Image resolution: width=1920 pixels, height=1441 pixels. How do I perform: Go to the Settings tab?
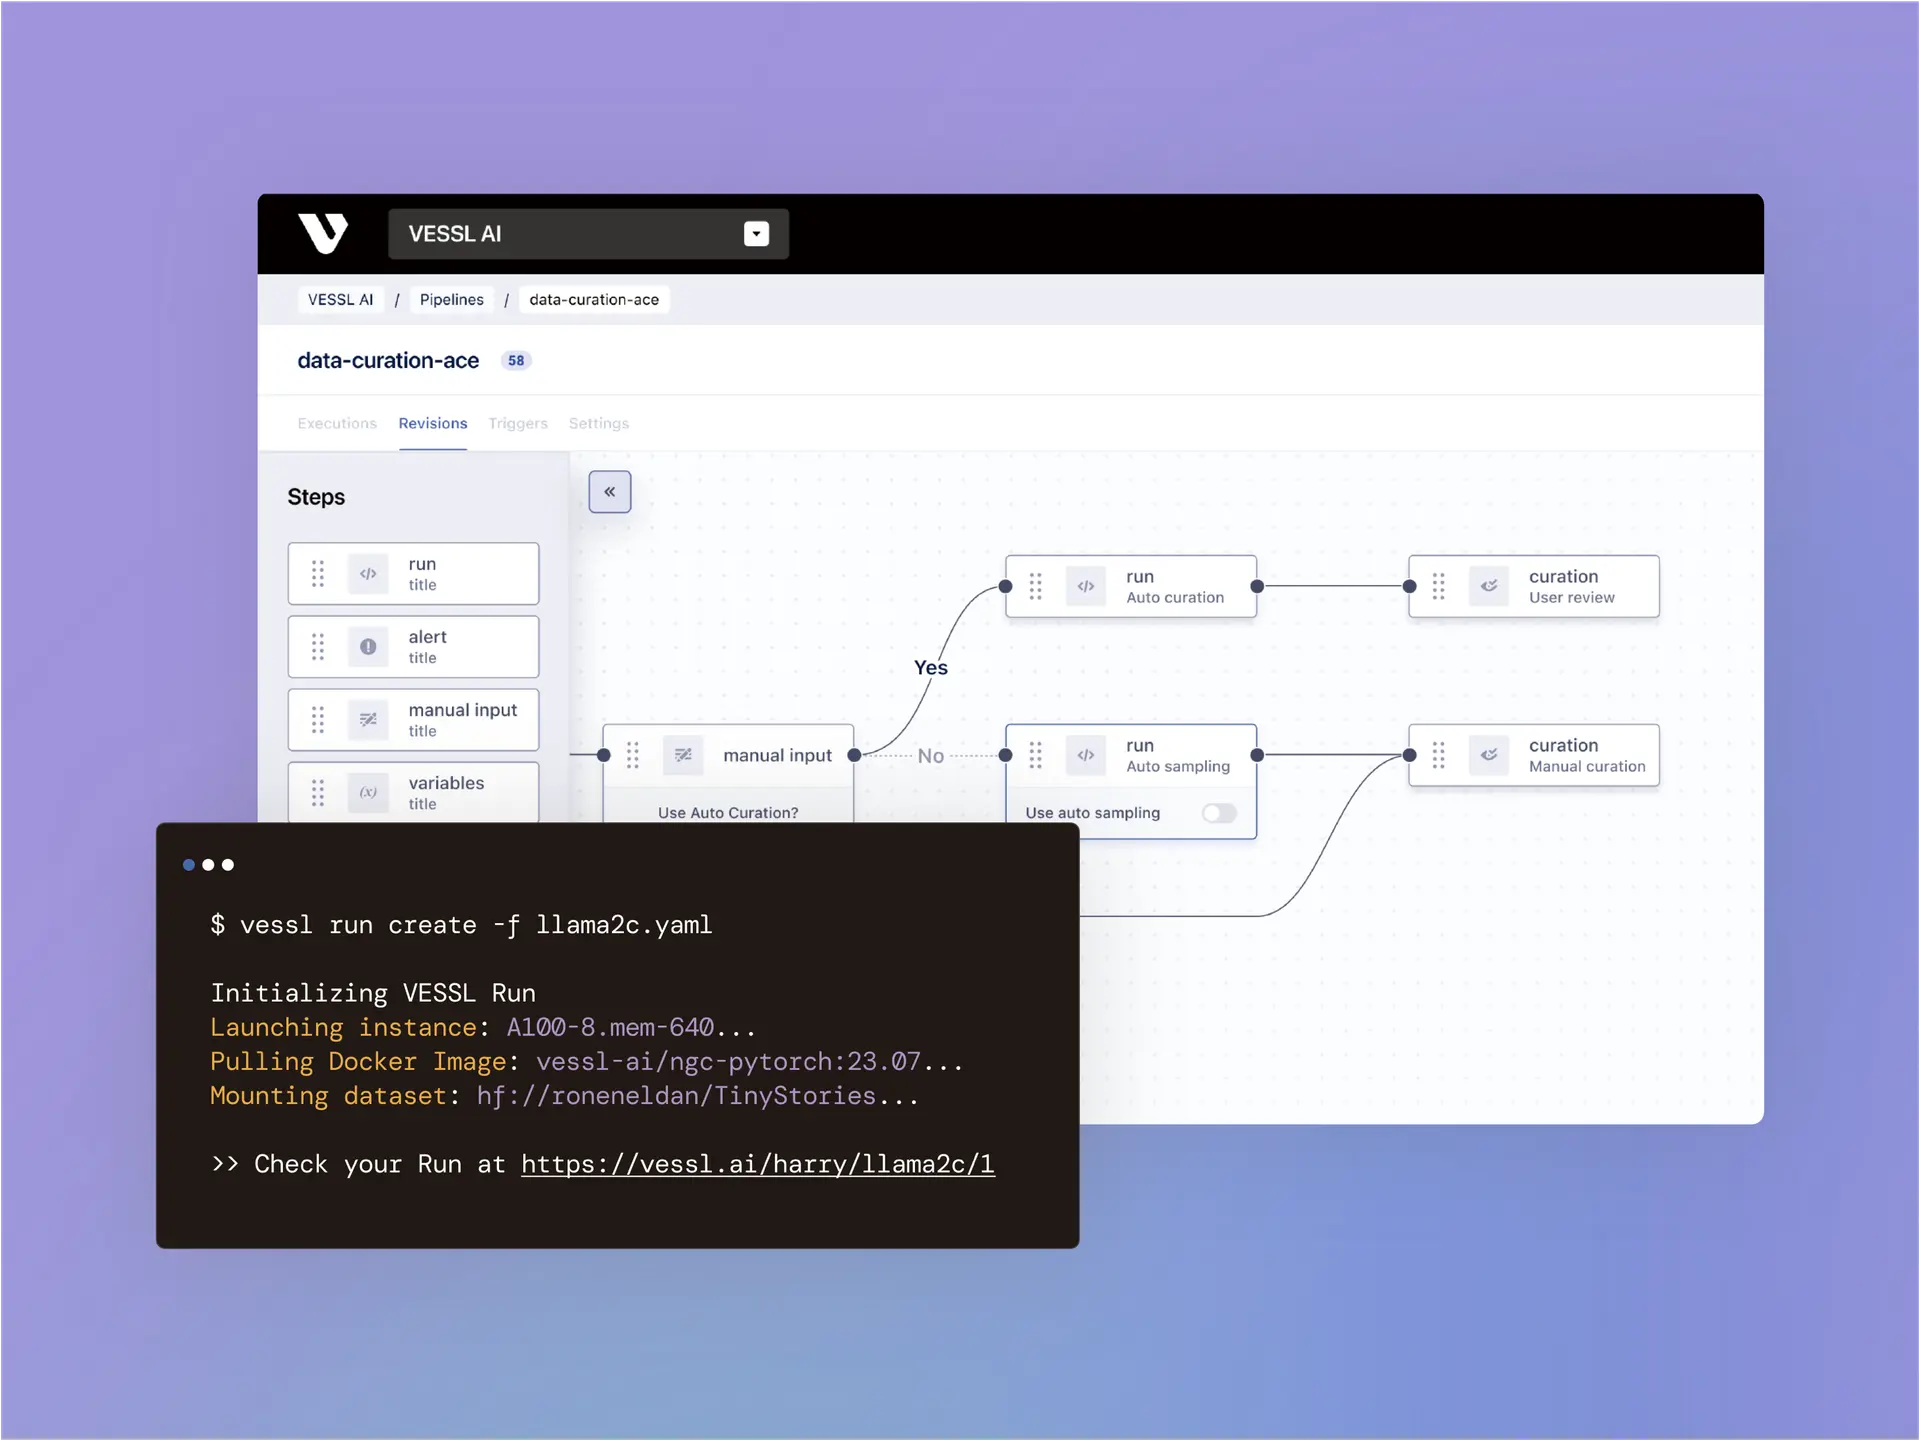[x=599, y=423]
